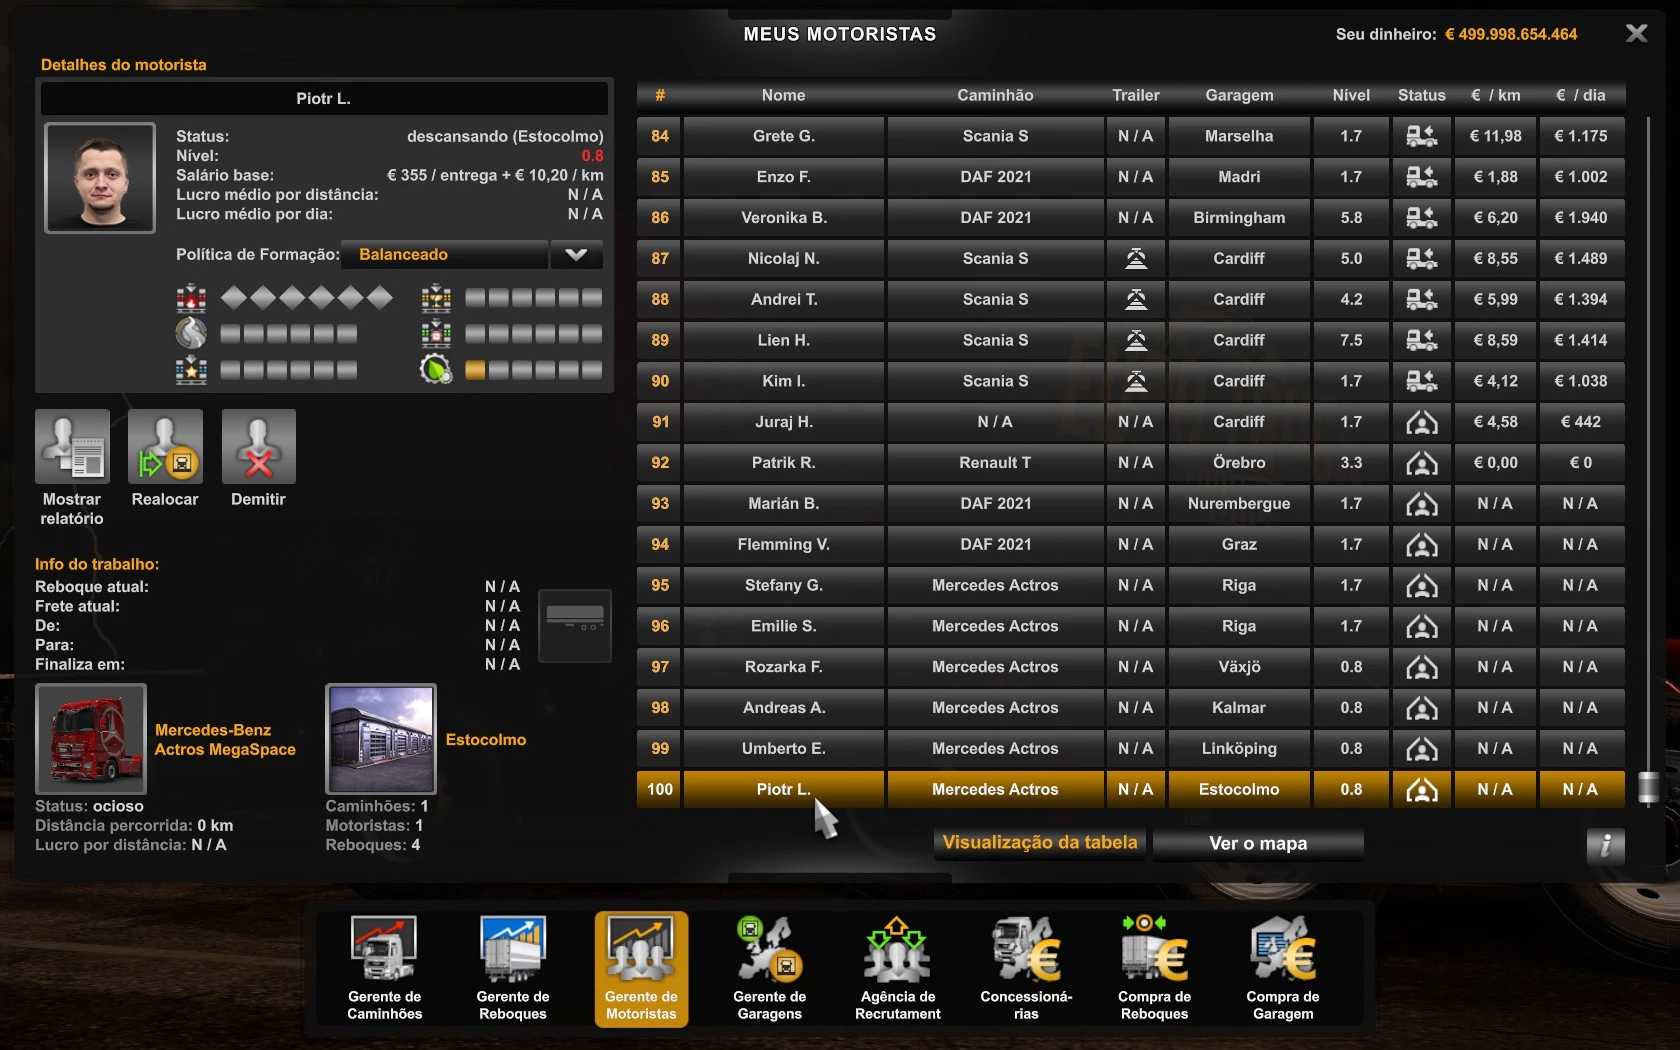Click the Mostrar relatório icon
Screen dimensions: 1680x1050
(x=72, y=447)
